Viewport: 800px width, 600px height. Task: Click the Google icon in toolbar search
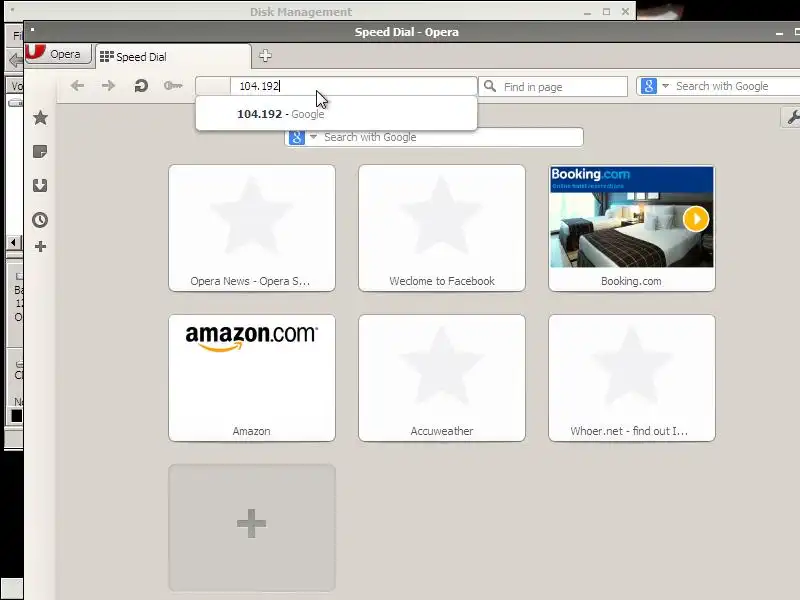pyautogui.click(x=648, y=86)
